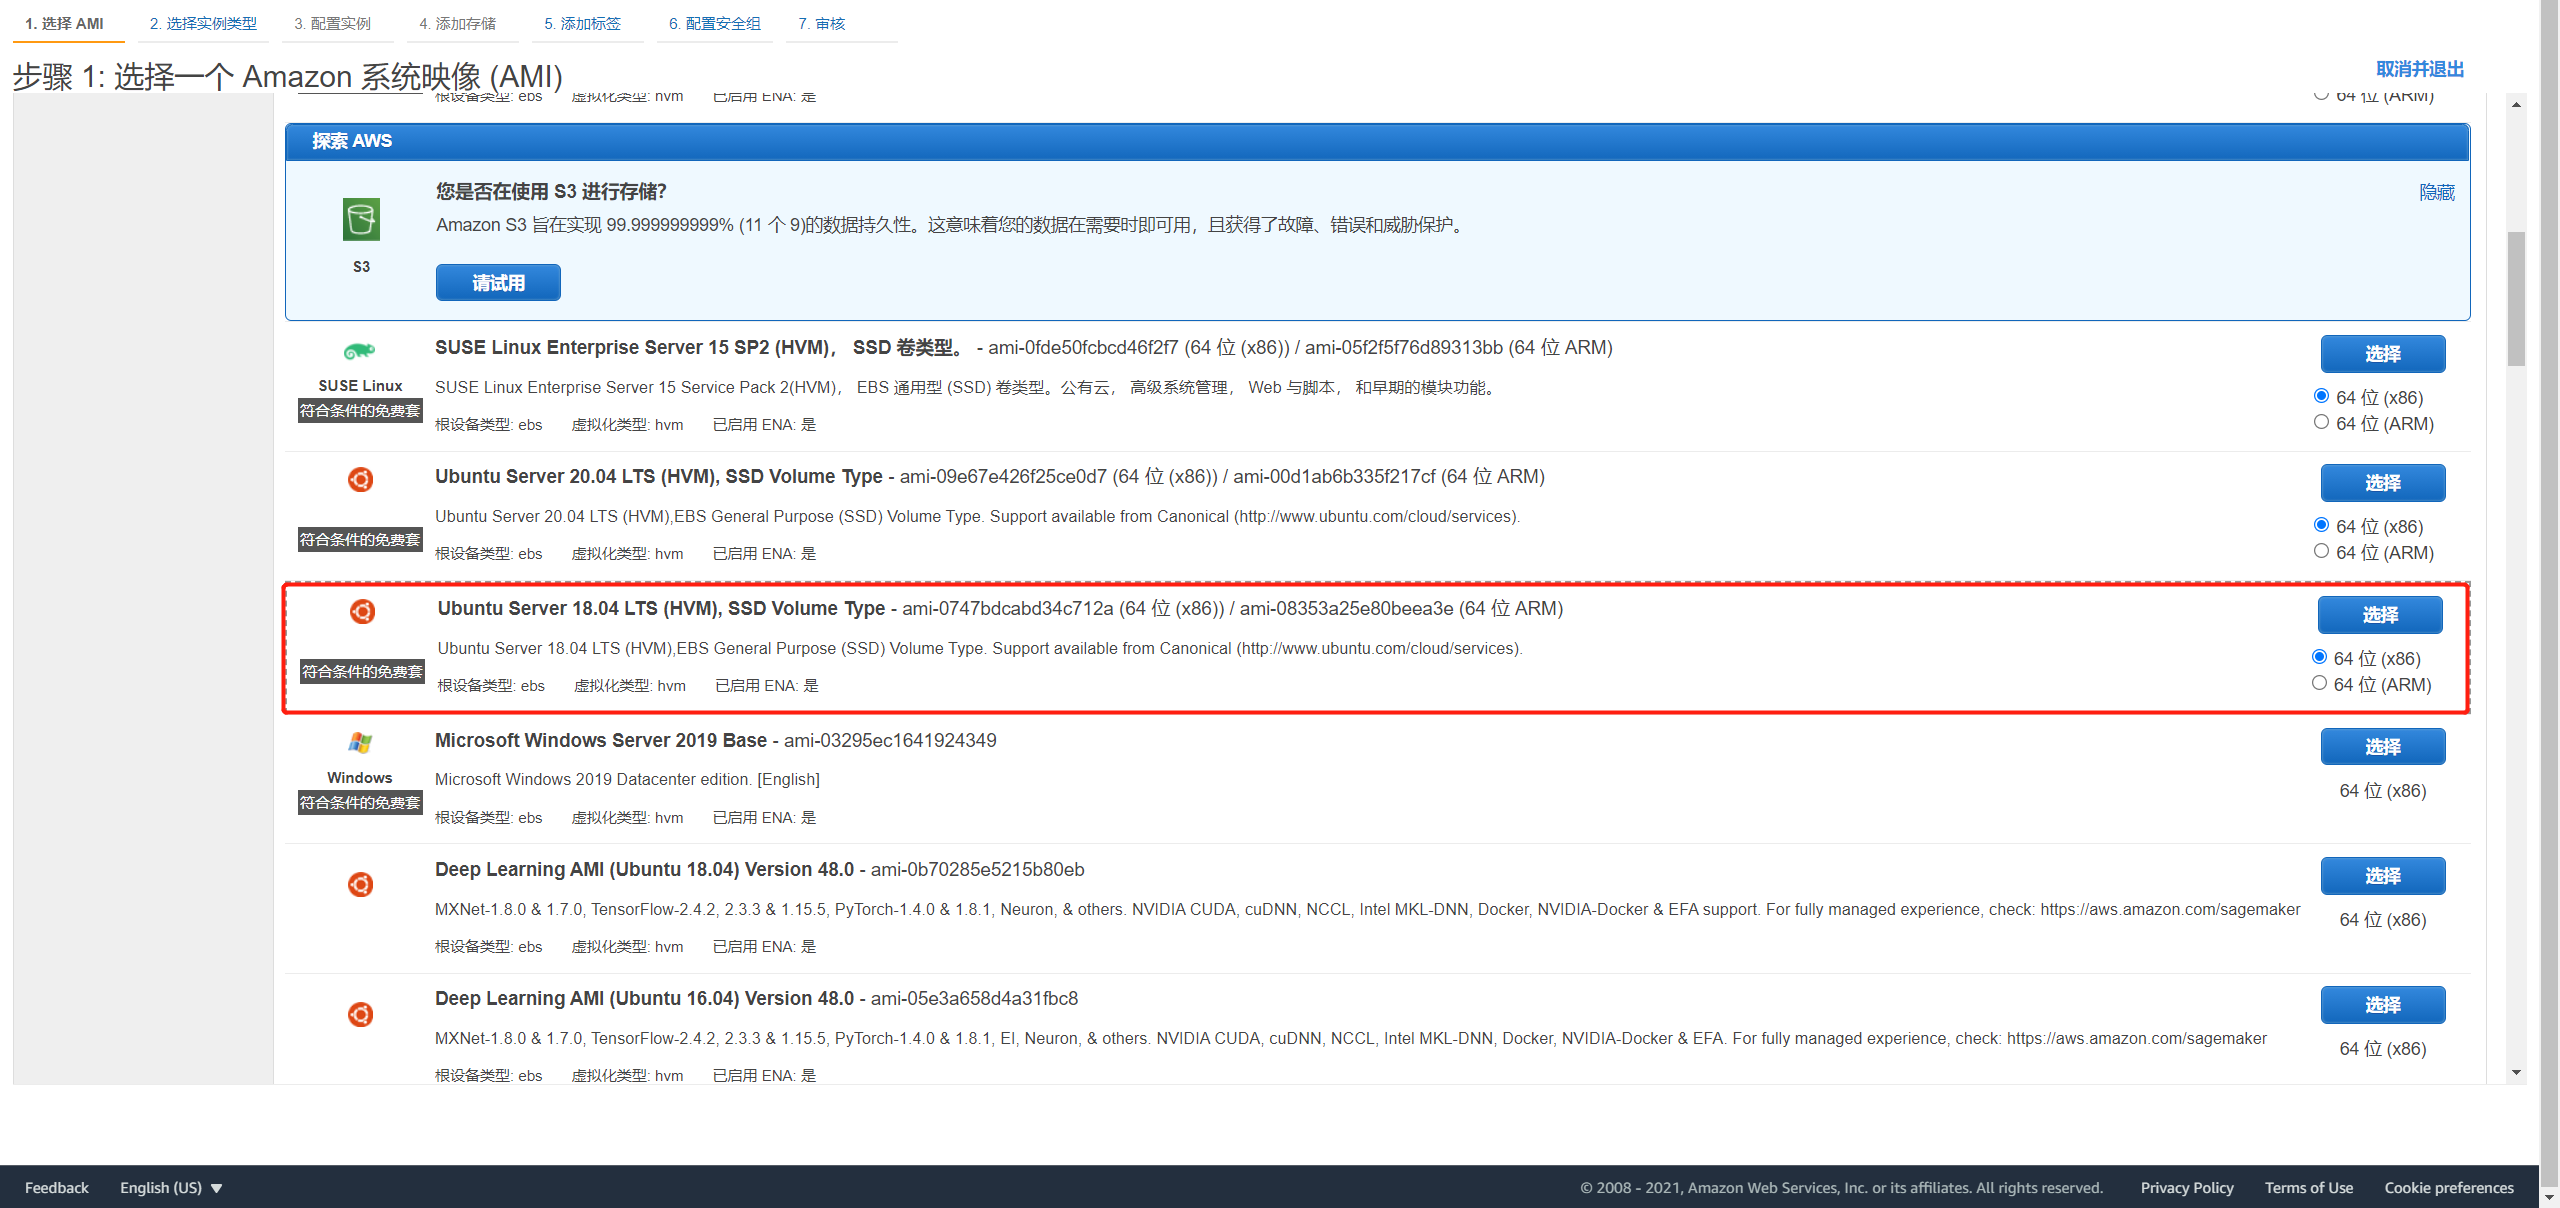2560x1208 pixels.
Task: Click Microsoft Windows Server 2019 Base title
Action: click(x=601, y=740)
